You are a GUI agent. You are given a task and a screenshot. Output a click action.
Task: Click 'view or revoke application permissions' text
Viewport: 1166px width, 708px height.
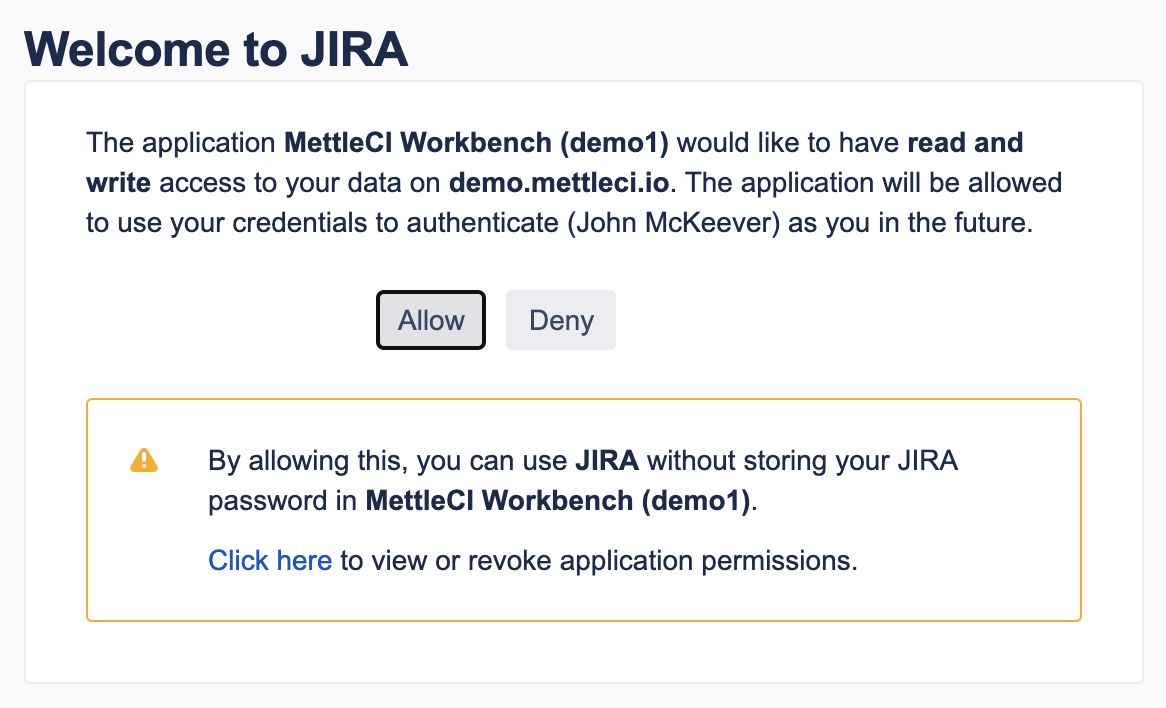[x=598, y=560]
